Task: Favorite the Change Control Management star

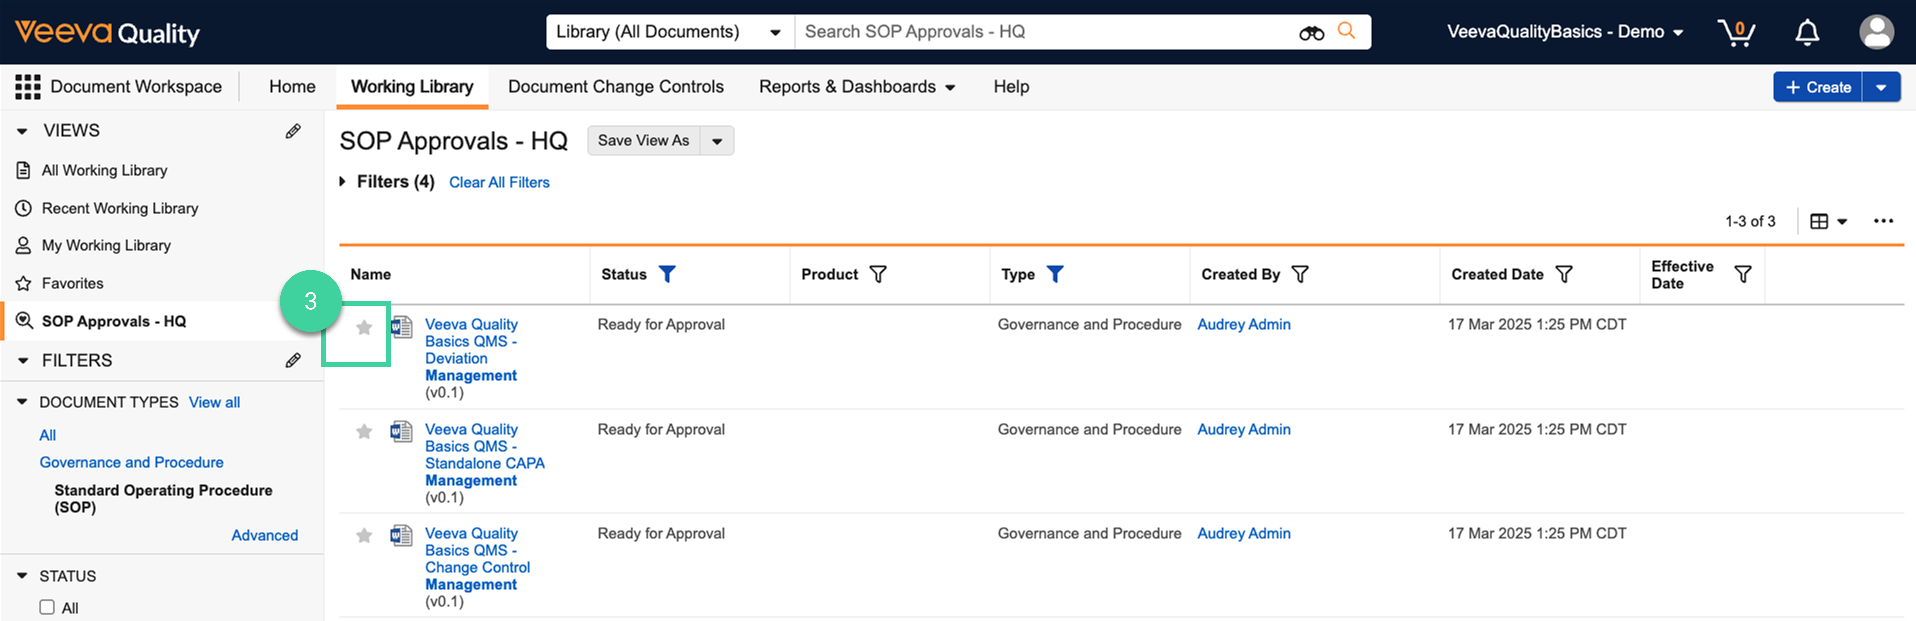Action: (x=364, y=536)
